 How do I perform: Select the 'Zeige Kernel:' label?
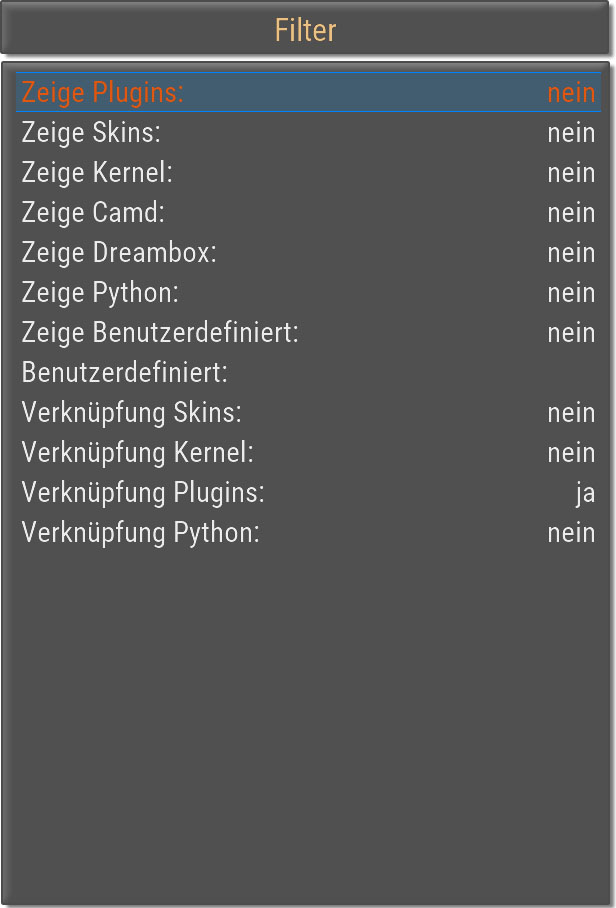coord(97,173)
